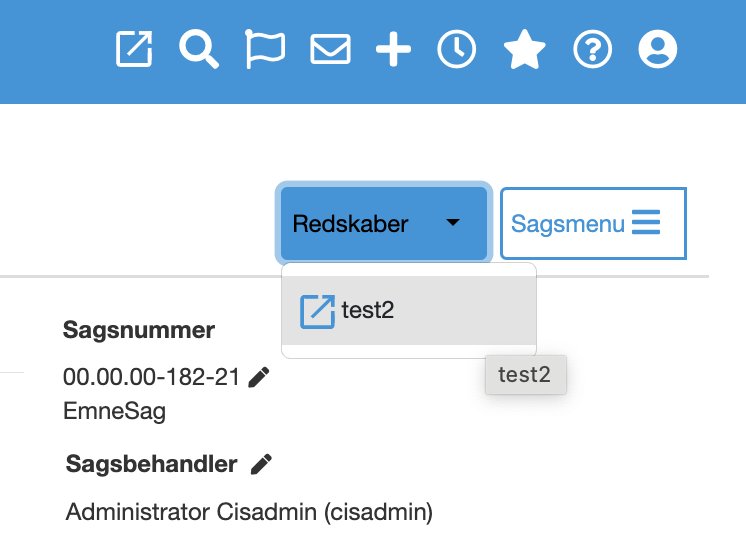Click the flag icon in the header

pos(265,49)
